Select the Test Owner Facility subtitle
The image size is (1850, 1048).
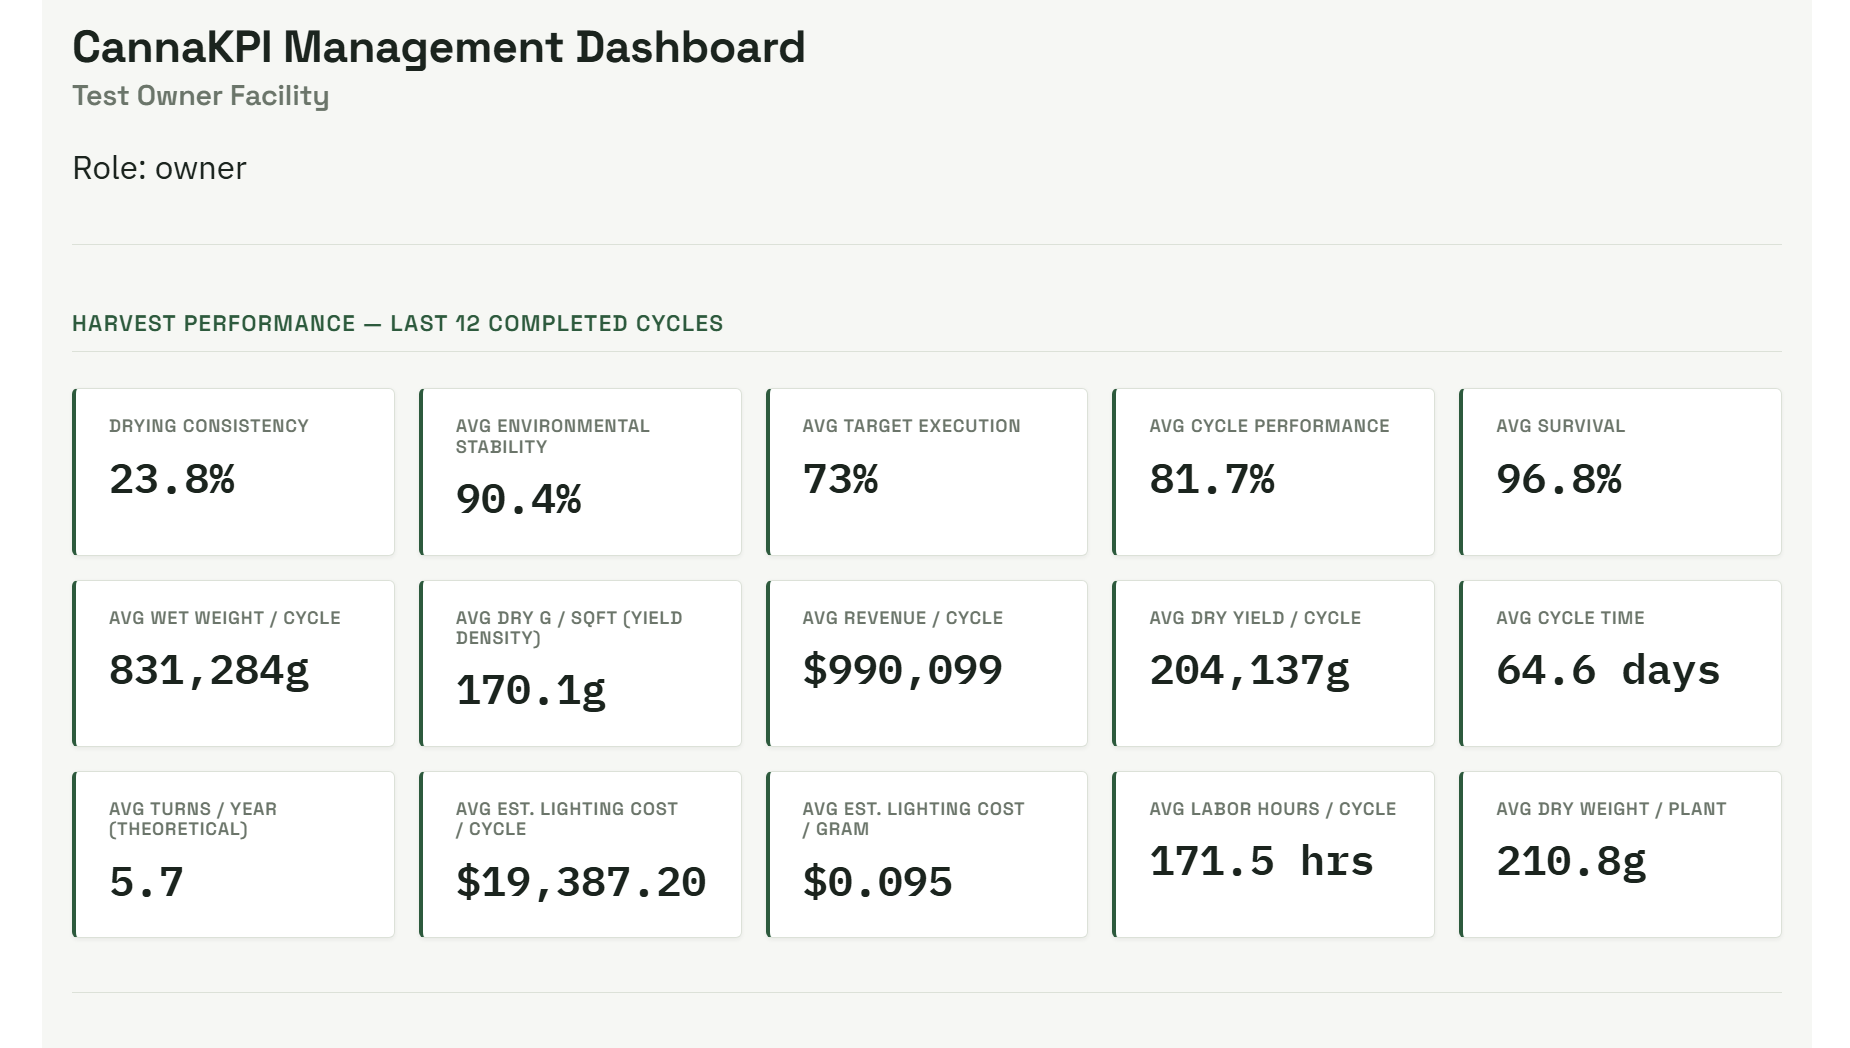click(x=200, y=96)
